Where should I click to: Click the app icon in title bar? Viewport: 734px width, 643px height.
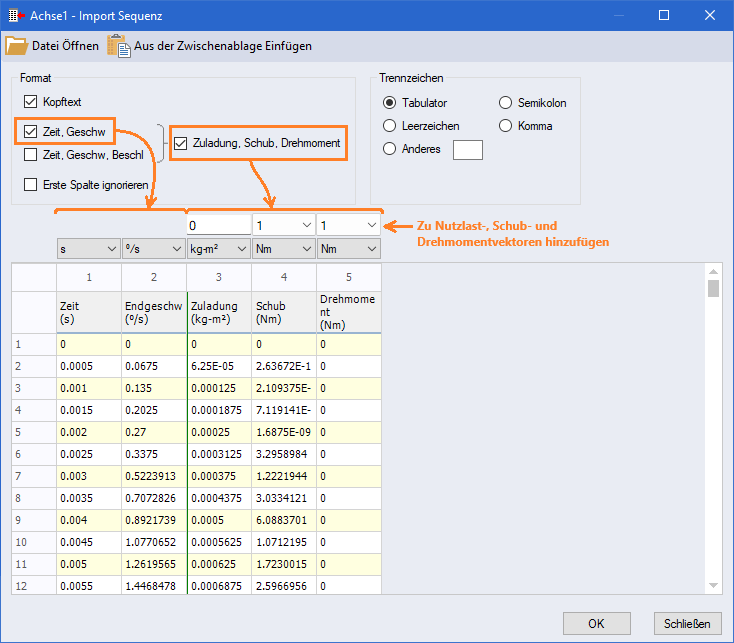pyautogui.click(x=15, y=15)
